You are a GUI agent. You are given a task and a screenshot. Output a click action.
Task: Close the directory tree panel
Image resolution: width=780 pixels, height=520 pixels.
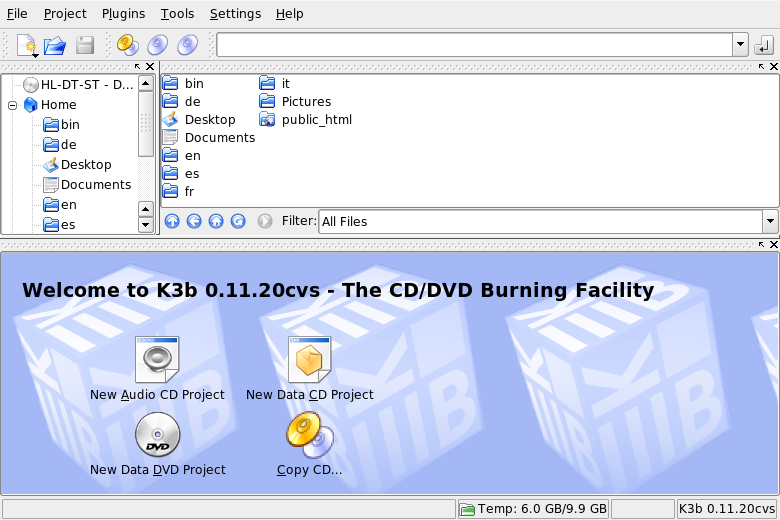click(150, 66)
